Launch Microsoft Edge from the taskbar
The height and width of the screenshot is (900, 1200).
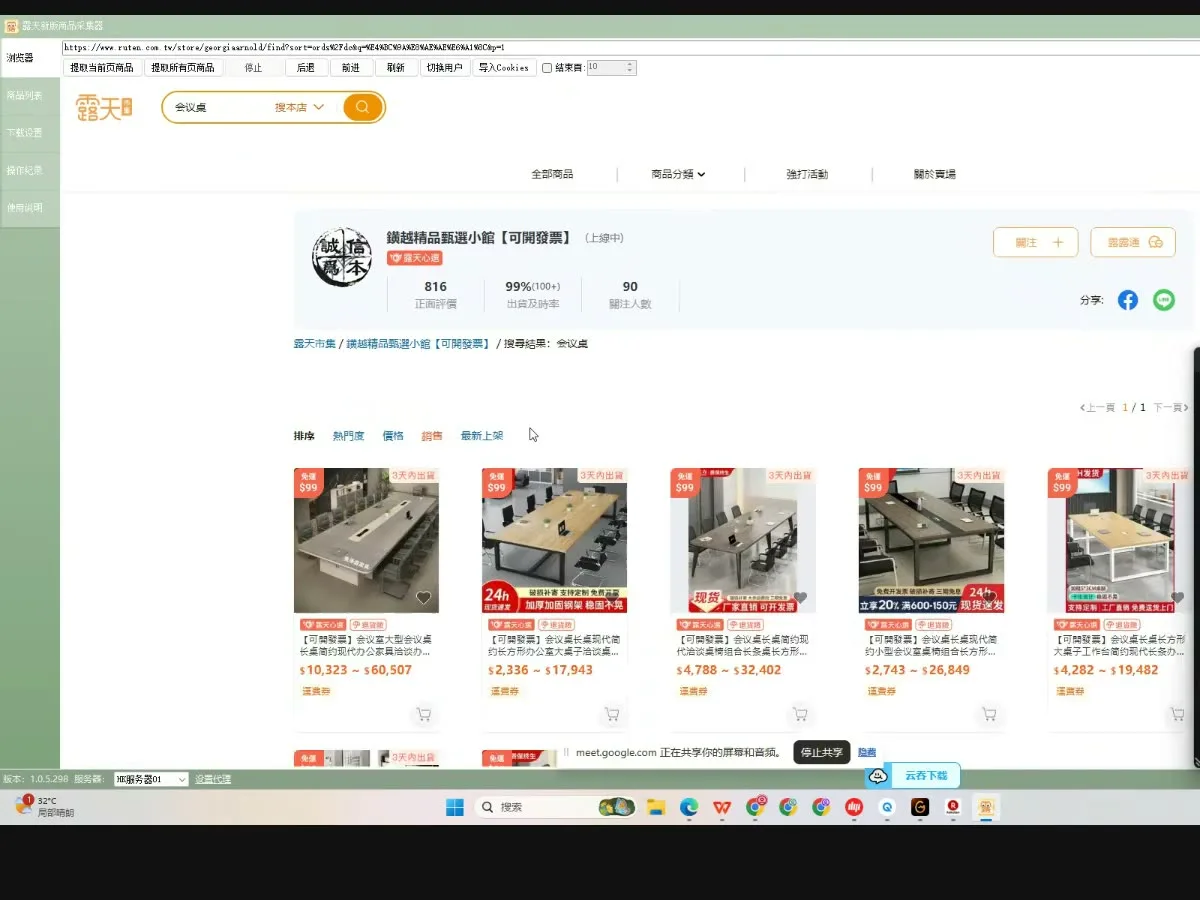click(689, 807)
